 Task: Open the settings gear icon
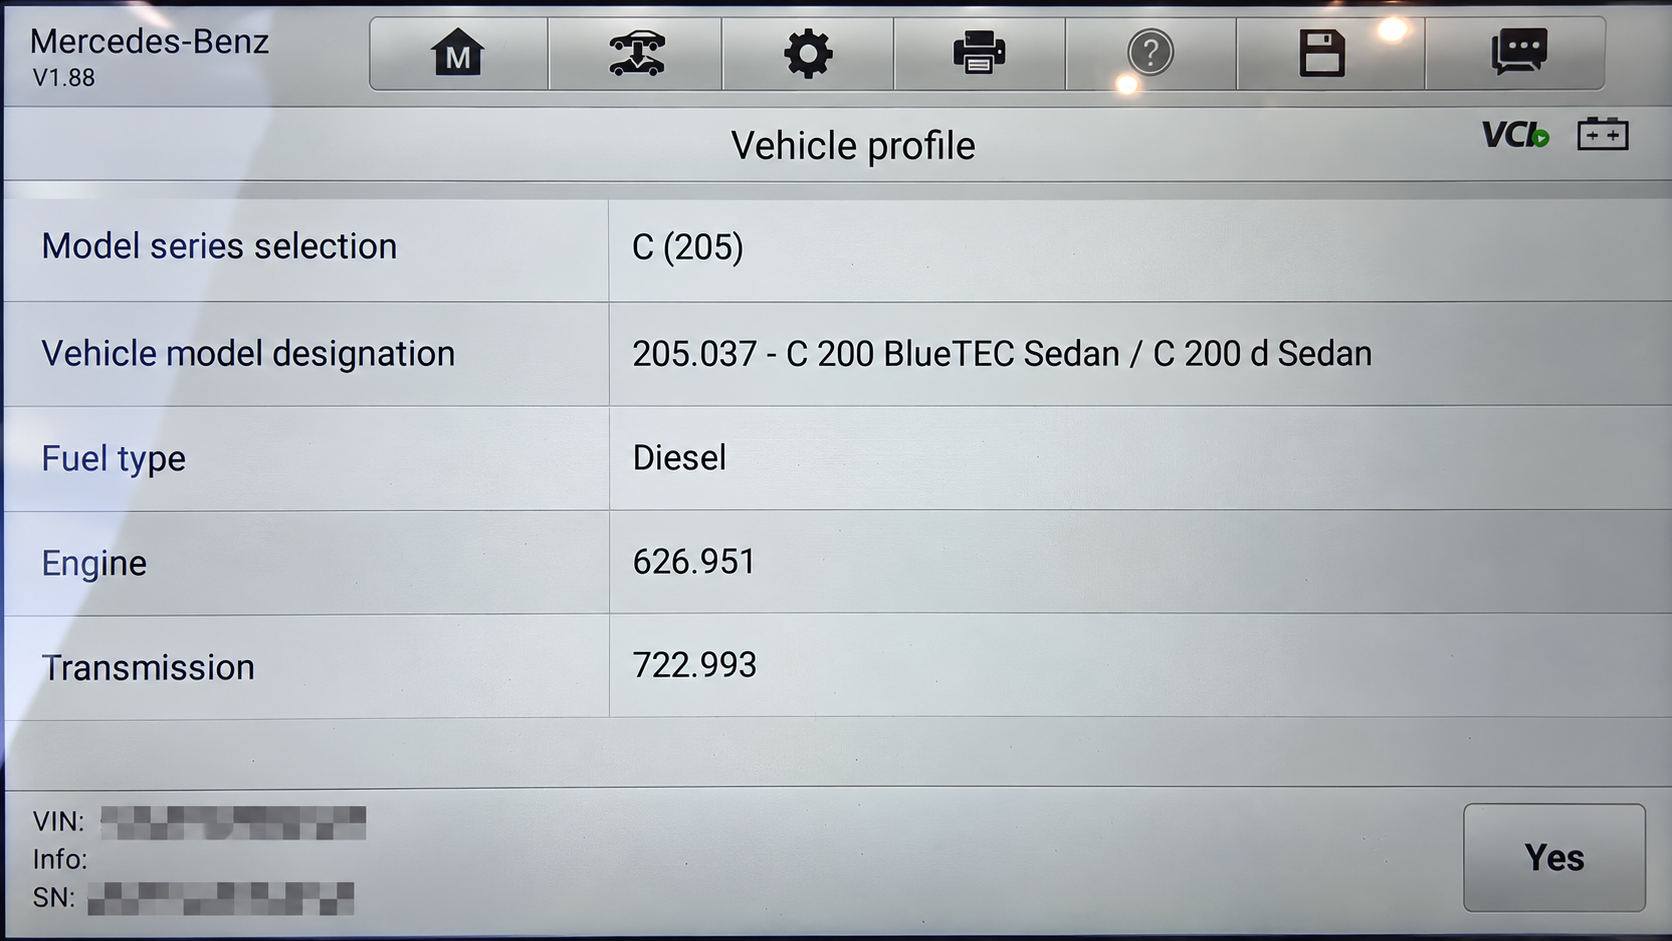click(x=808, y=53)
